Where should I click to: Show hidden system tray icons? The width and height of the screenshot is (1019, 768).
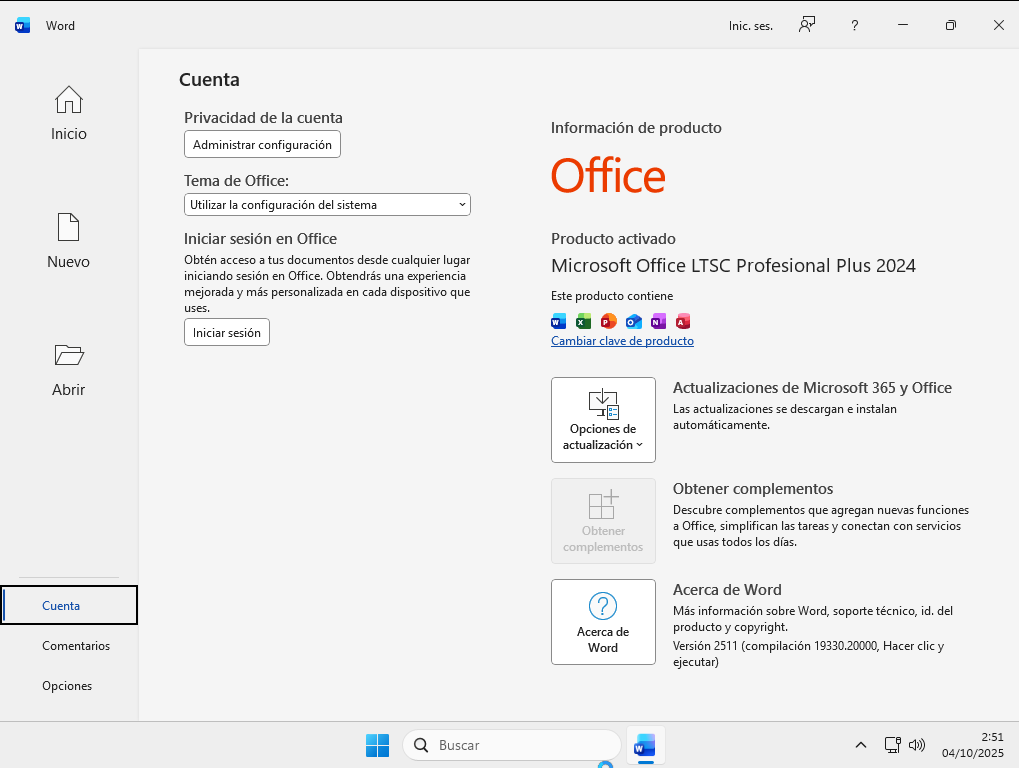pos(860,745)
